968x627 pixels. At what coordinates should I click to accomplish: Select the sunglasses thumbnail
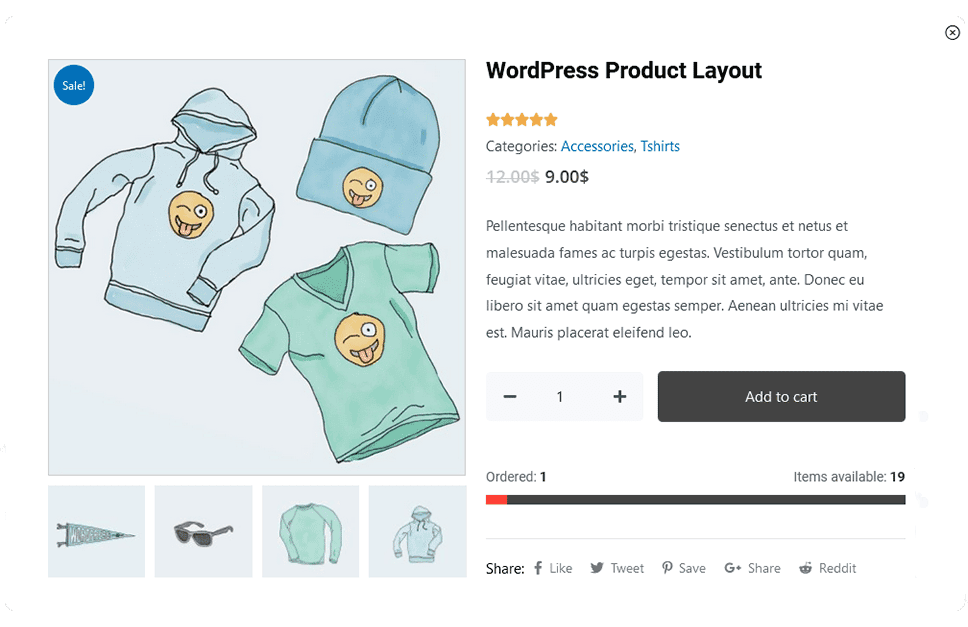203,531
